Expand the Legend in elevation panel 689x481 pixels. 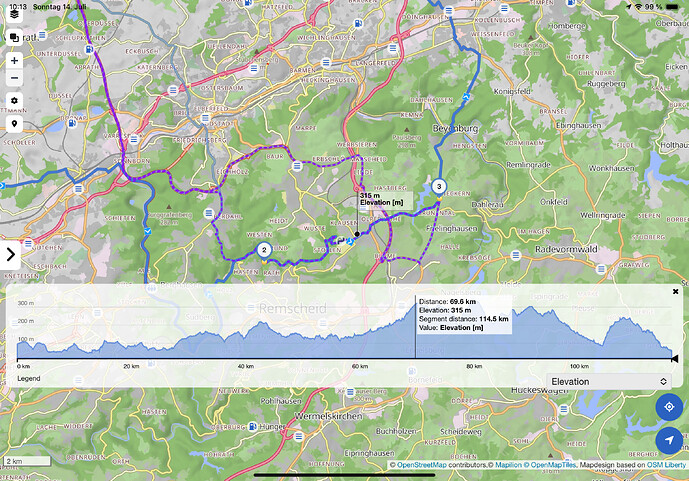coord(29,378)
